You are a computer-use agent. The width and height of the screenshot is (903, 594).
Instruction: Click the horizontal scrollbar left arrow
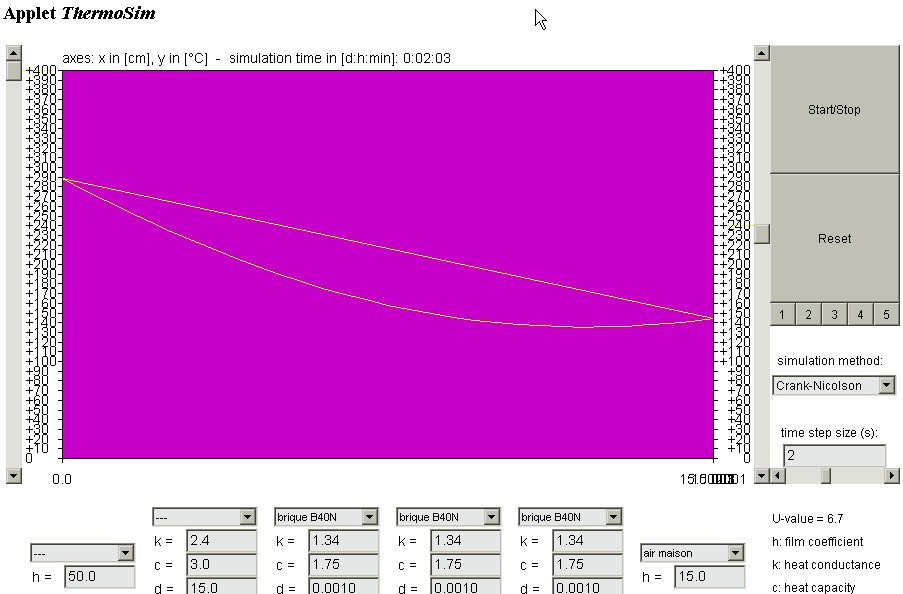(777, 475)
